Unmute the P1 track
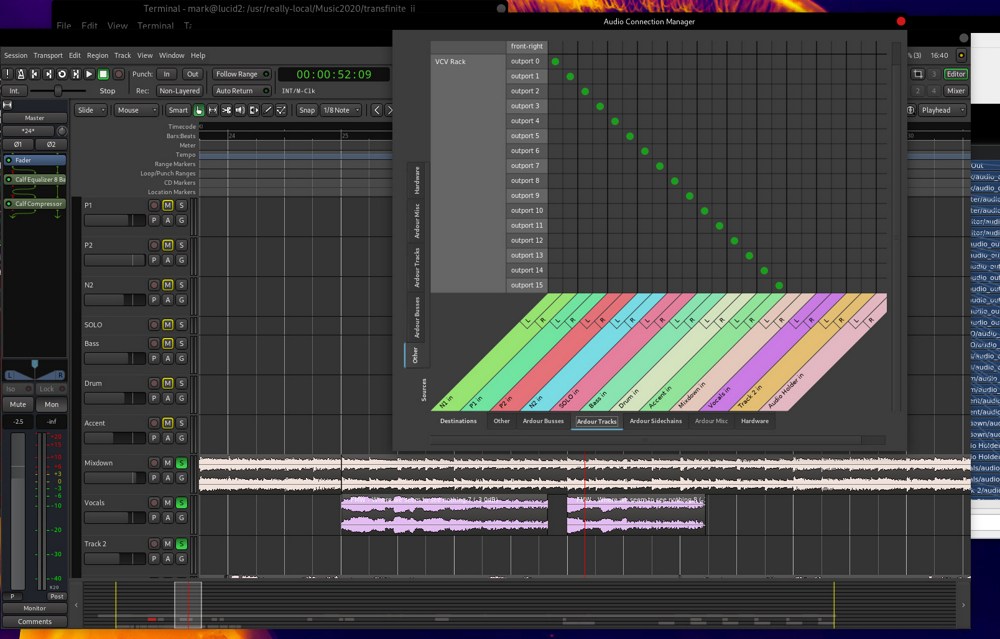1000x639 pixels. point(168,205)
